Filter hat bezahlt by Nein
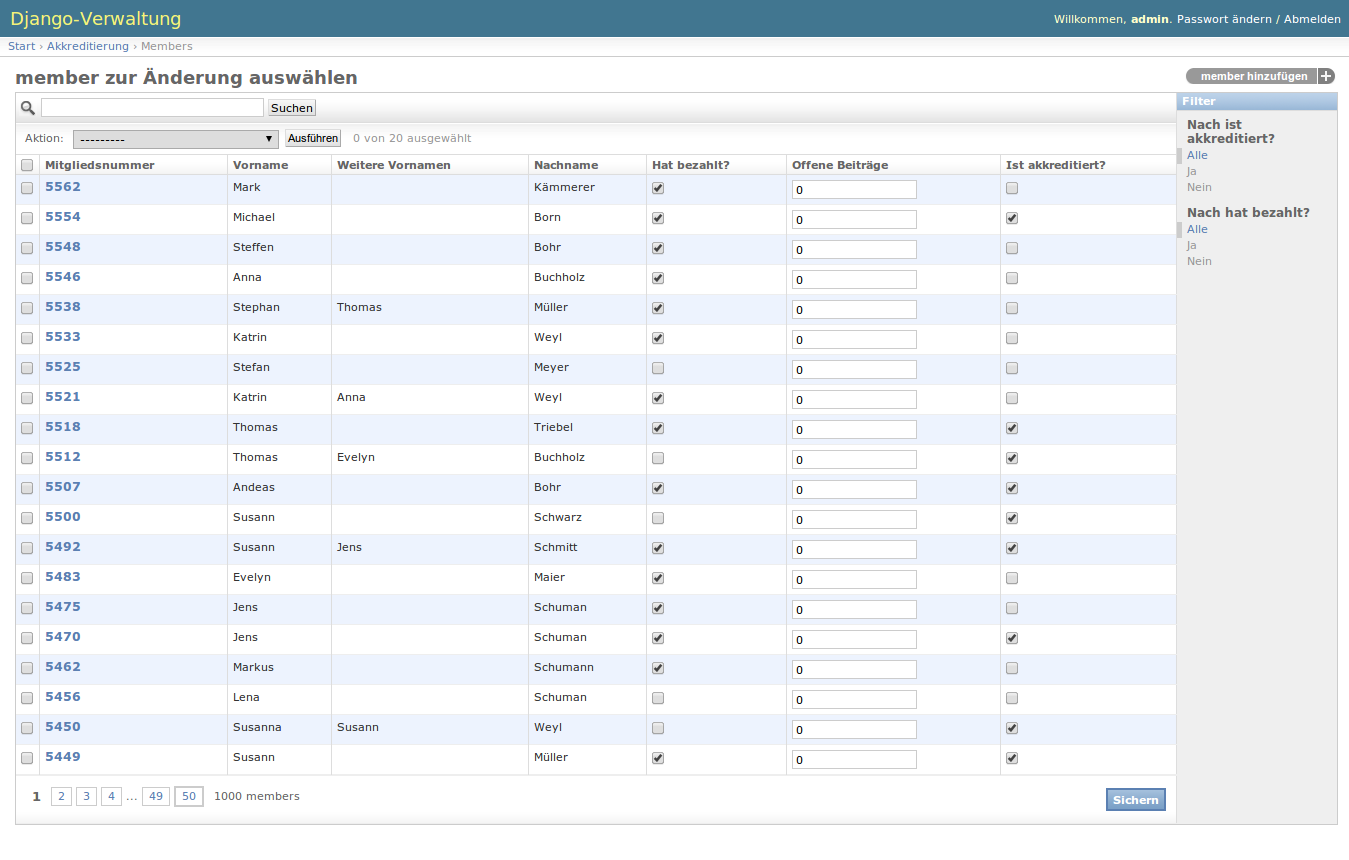The image size is (1349, 860). pos(1199,261)
